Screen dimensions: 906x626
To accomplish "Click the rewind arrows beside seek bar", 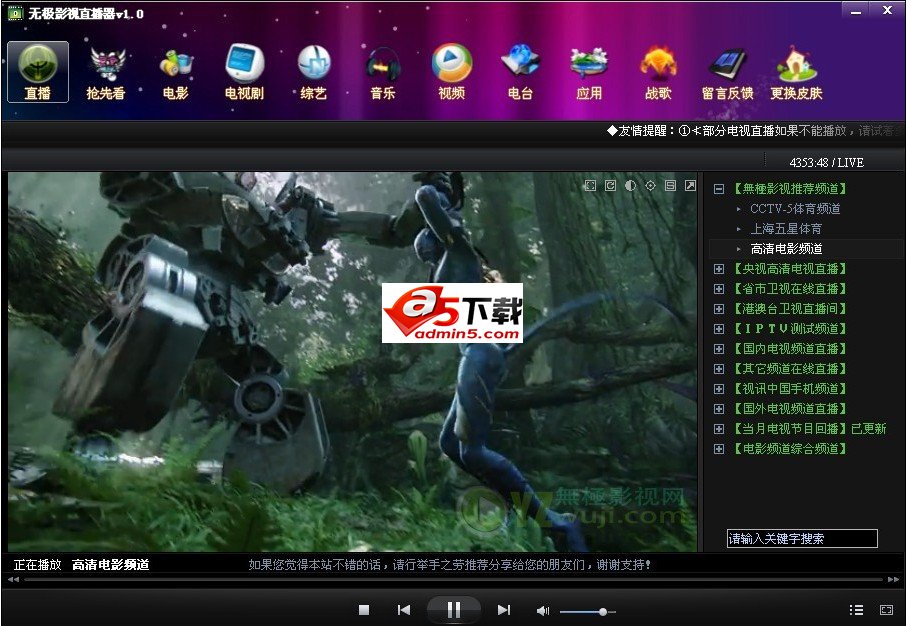I will (x=13, y=579).
